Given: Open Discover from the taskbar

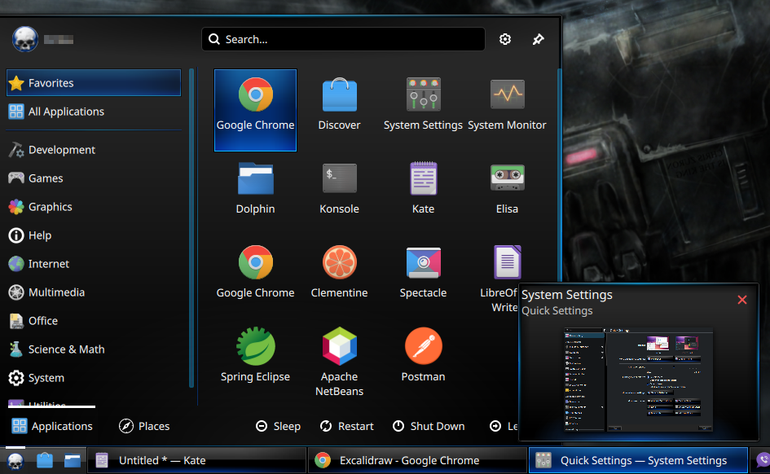Looking at the screenshot, I should pos(44,460).
